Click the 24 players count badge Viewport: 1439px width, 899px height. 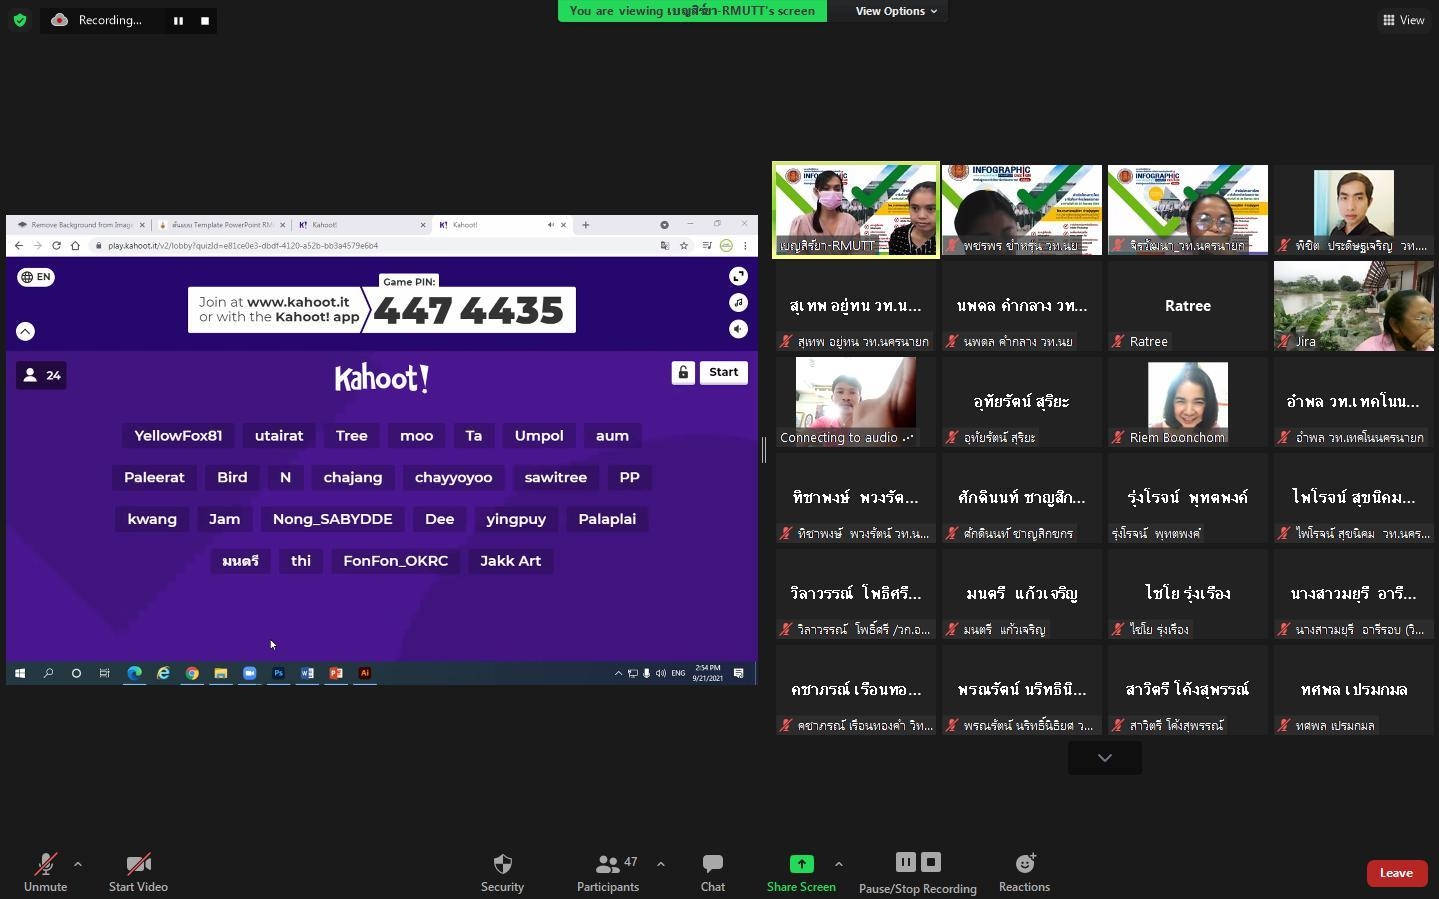point(41,375)
